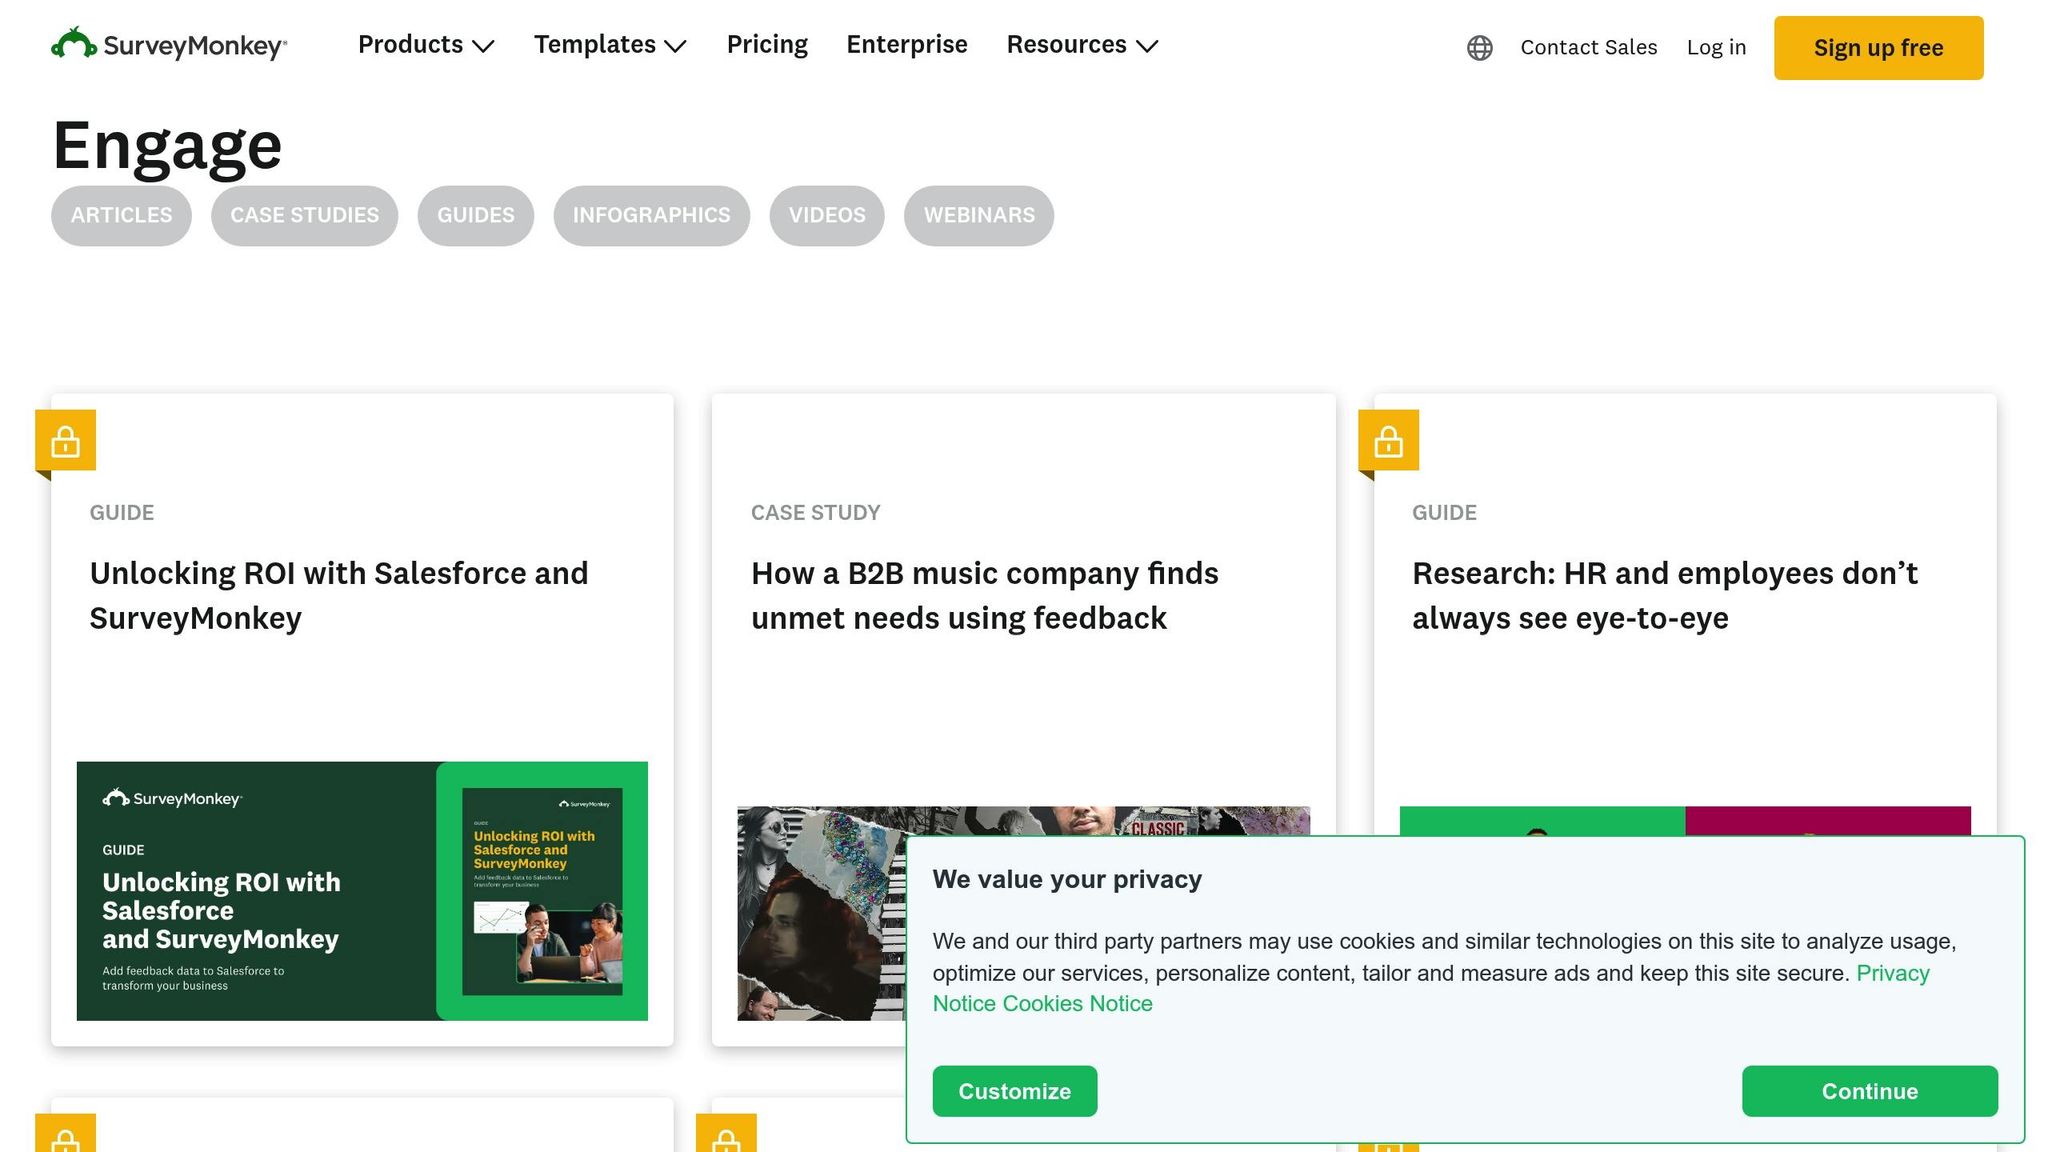Open B2B music company case study title
Viewport: 2048px width, 1152px height.
pos(985,596)
